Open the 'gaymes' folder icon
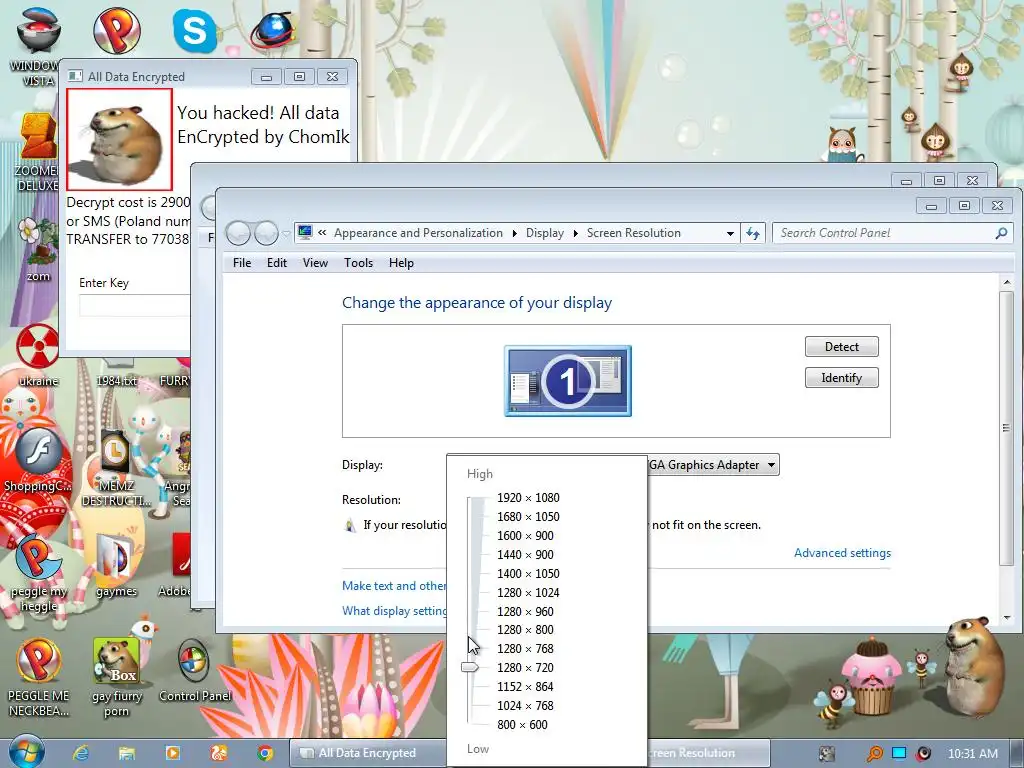 point(116,566)
